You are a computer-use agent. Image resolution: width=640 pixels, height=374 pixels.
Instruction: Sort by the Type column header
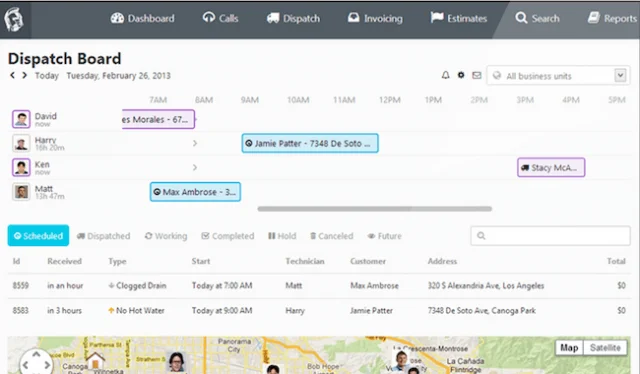pyautogui.click(x=117, y=261)
